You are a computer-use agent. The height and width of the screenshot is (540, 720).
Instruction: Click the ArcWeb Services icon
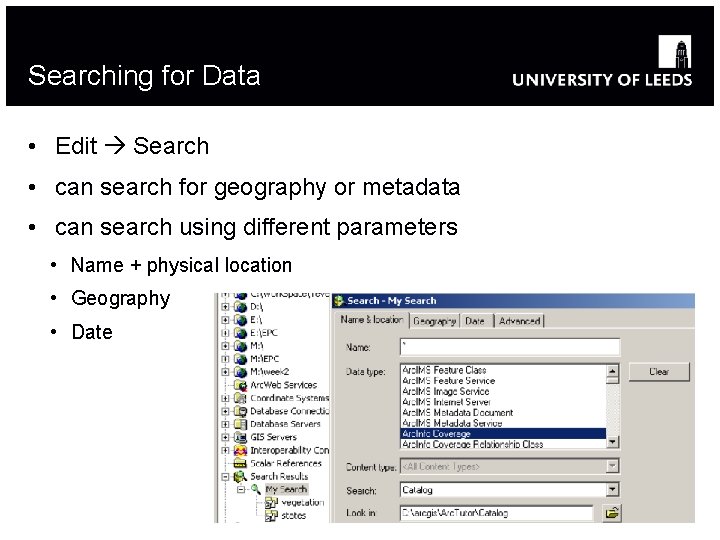click(x=241, y=385)
